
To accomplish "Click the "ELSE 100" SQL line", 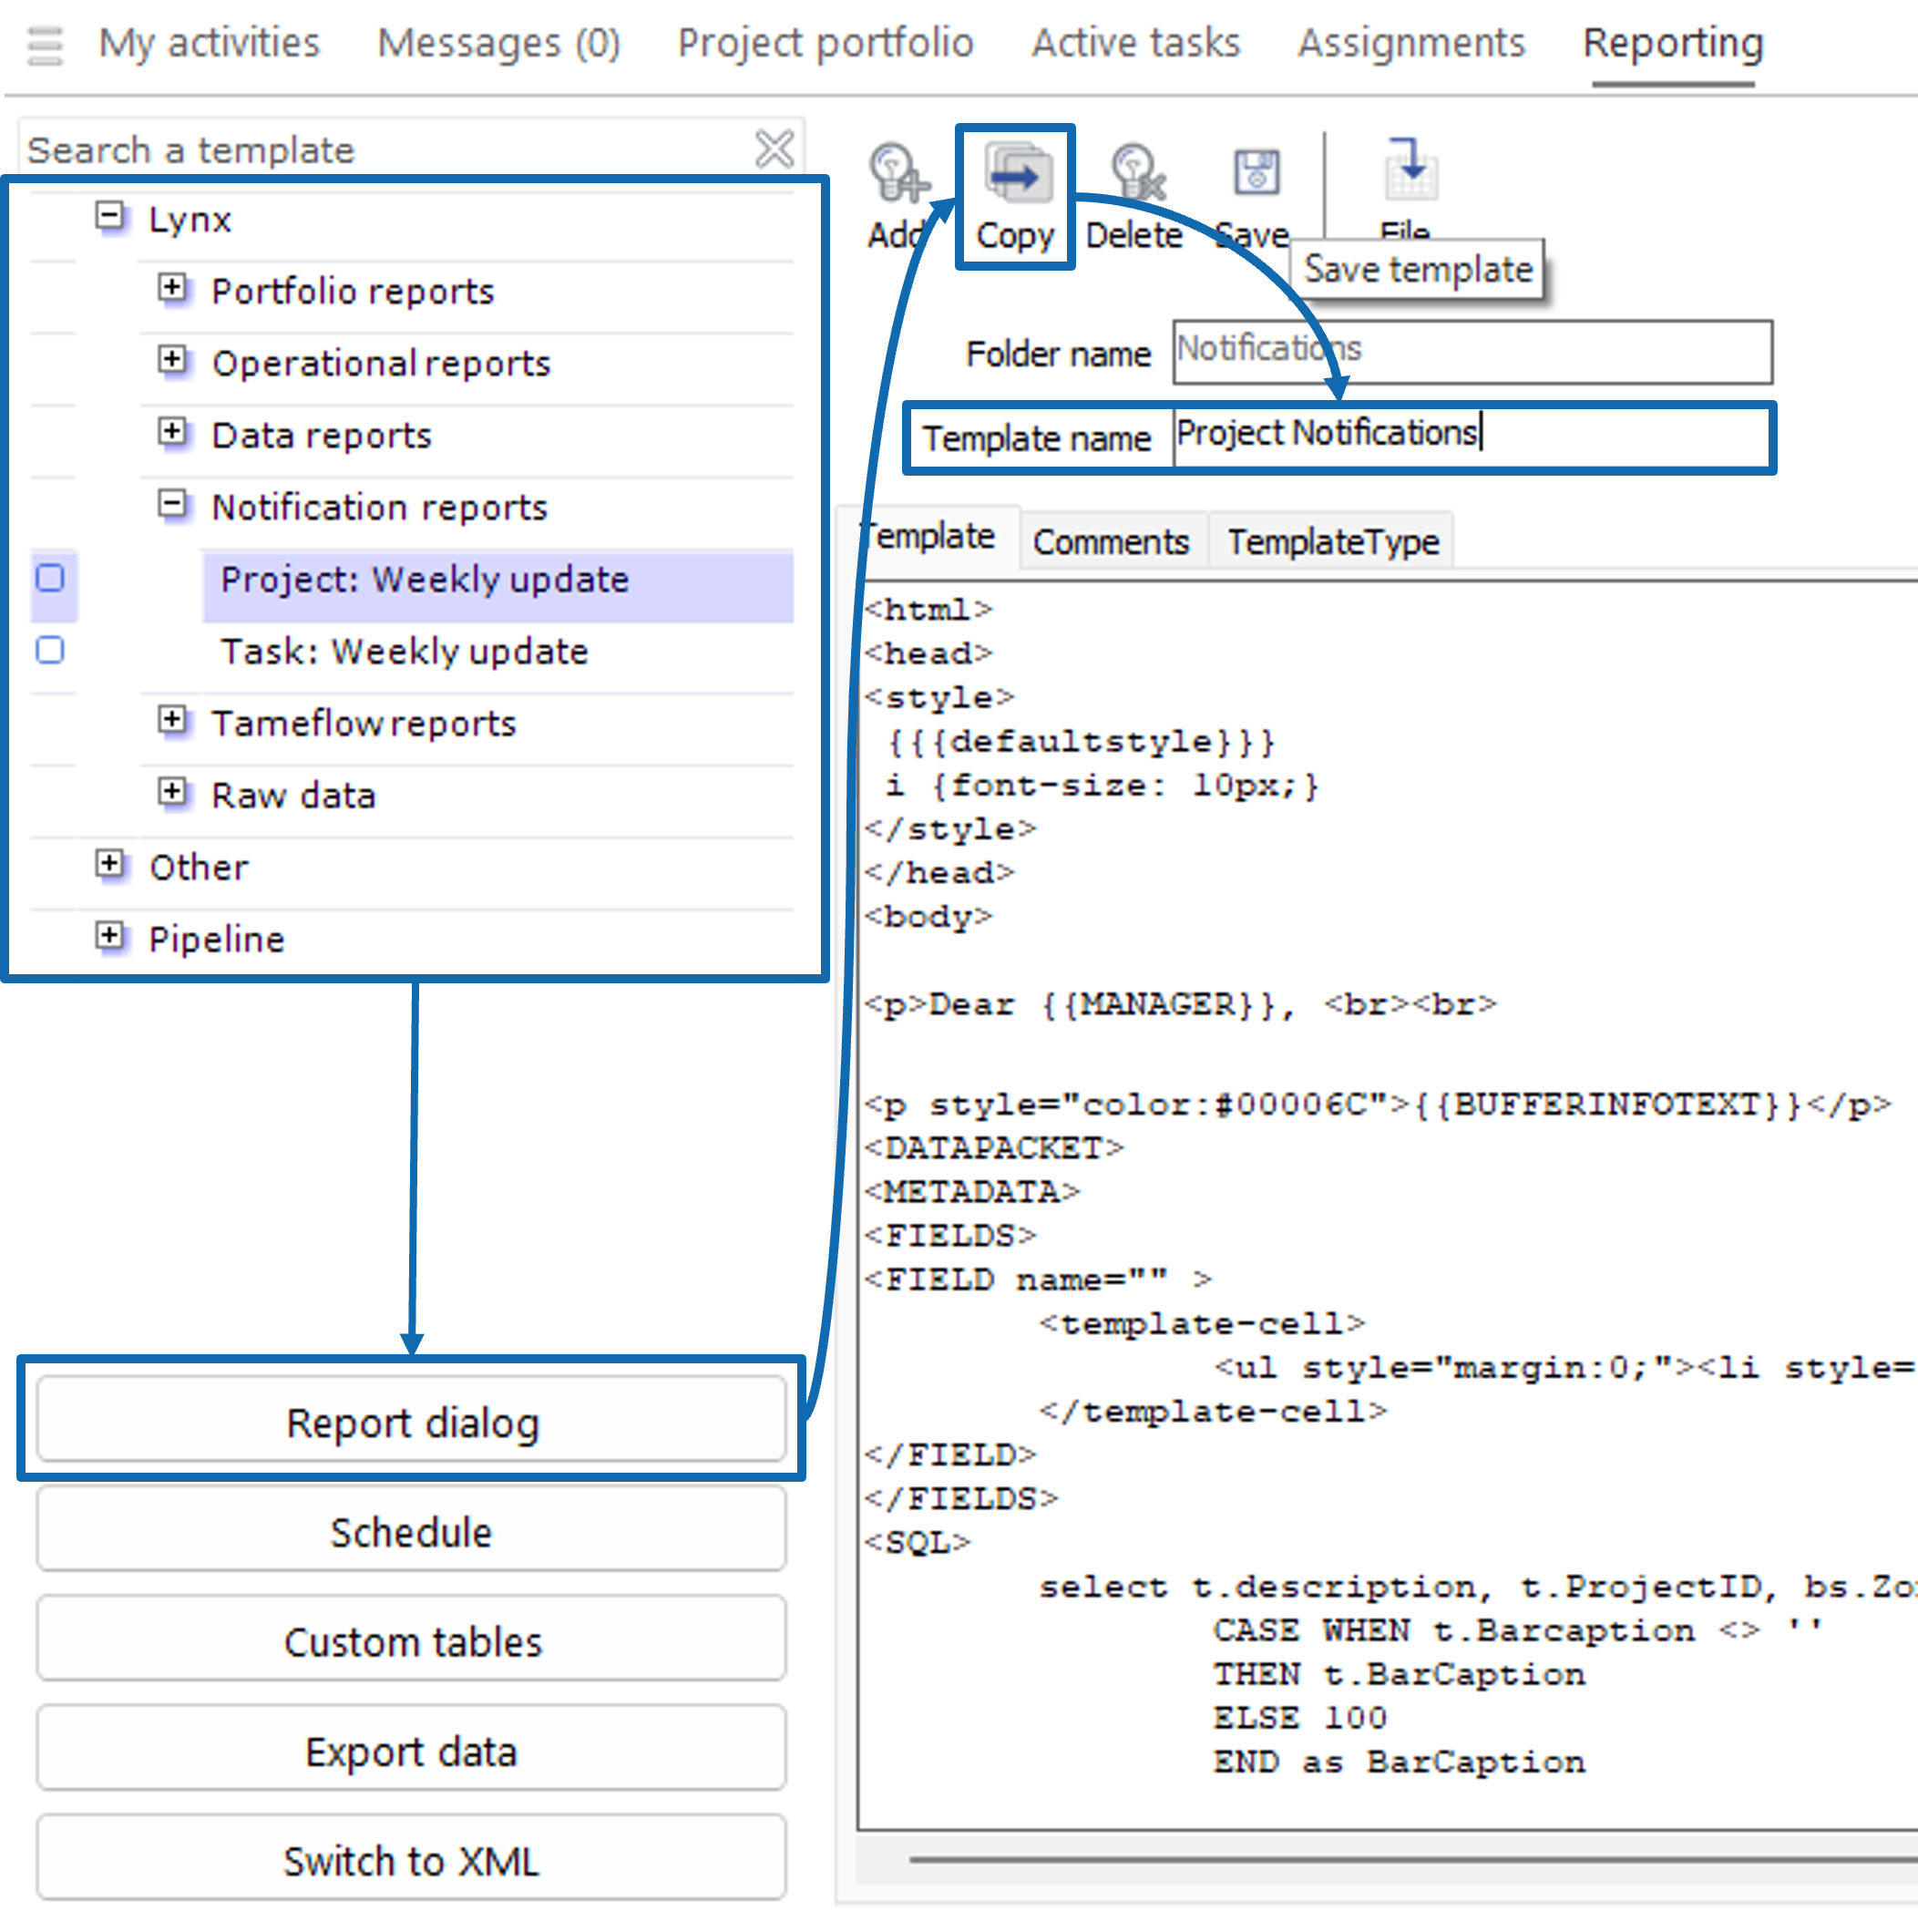I will (x=1300, y=1718).
